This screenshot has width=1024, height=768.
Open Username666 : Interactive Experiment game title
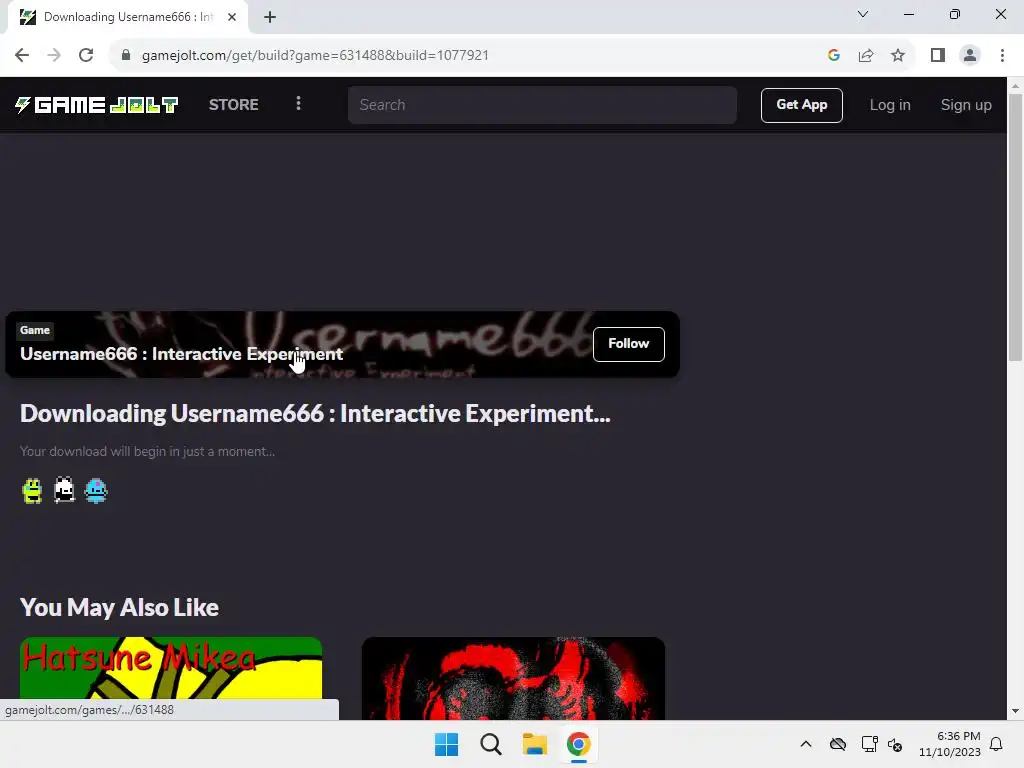181,354
